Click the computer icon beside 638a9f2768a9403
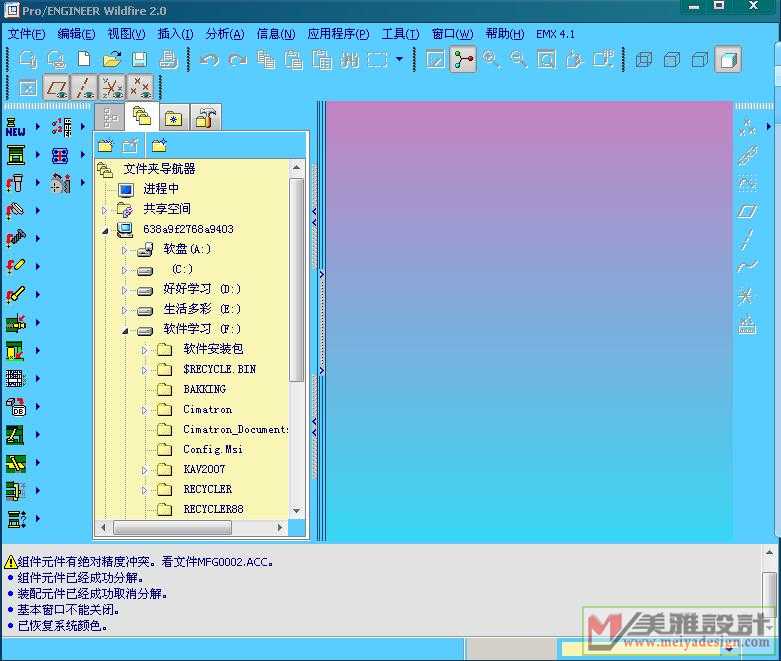 (125, 229)
